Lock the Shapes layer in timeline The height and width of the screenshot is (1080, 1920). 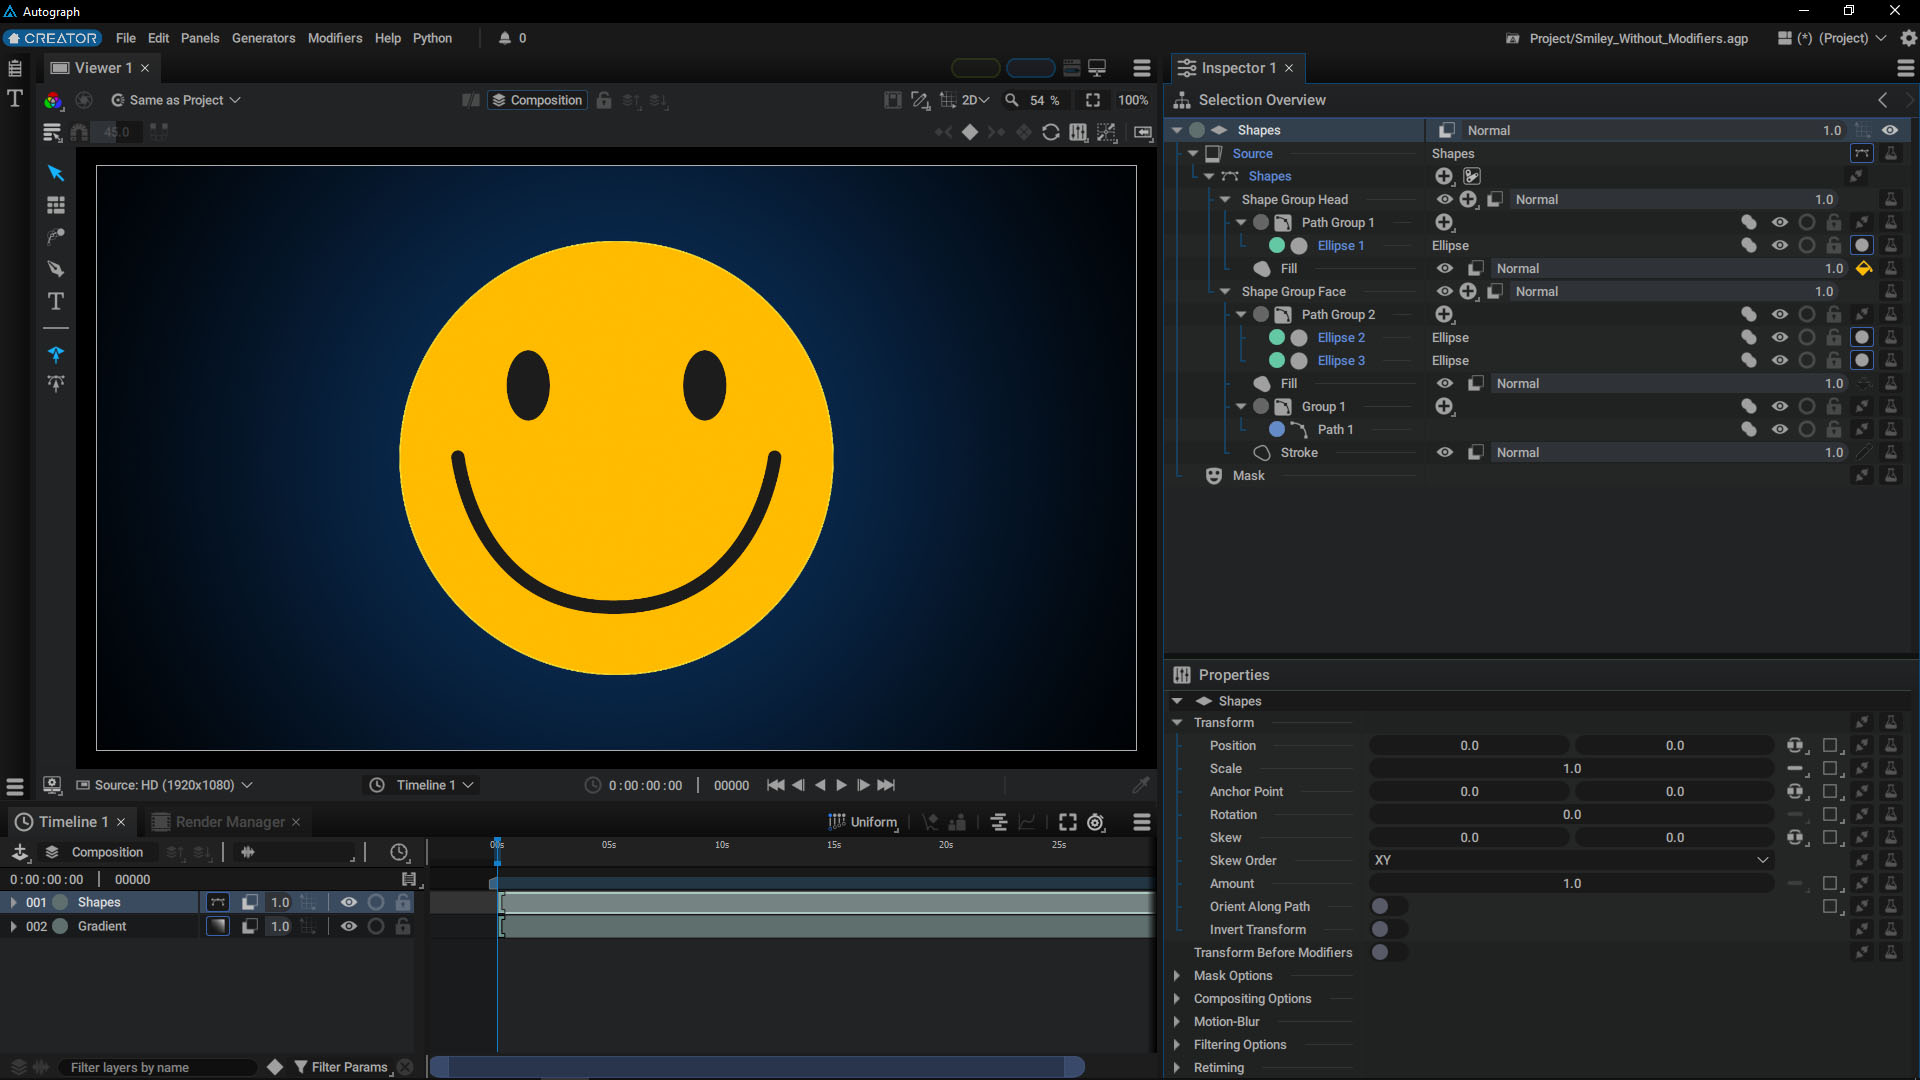pyautogui.click(x=403, y=902)
